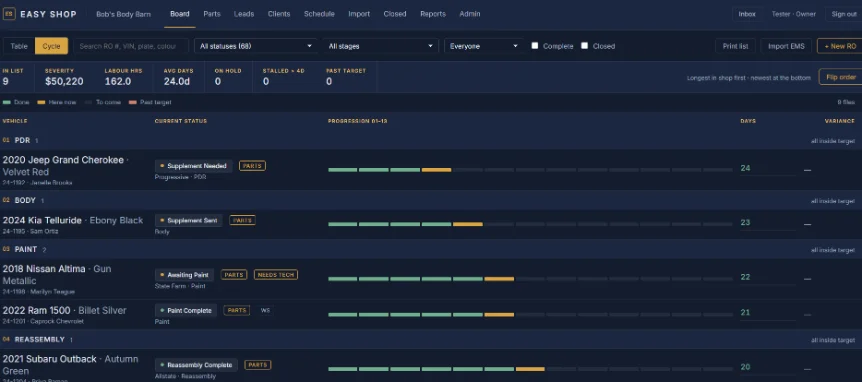Click the green Done legend swatch

(7, 103)
